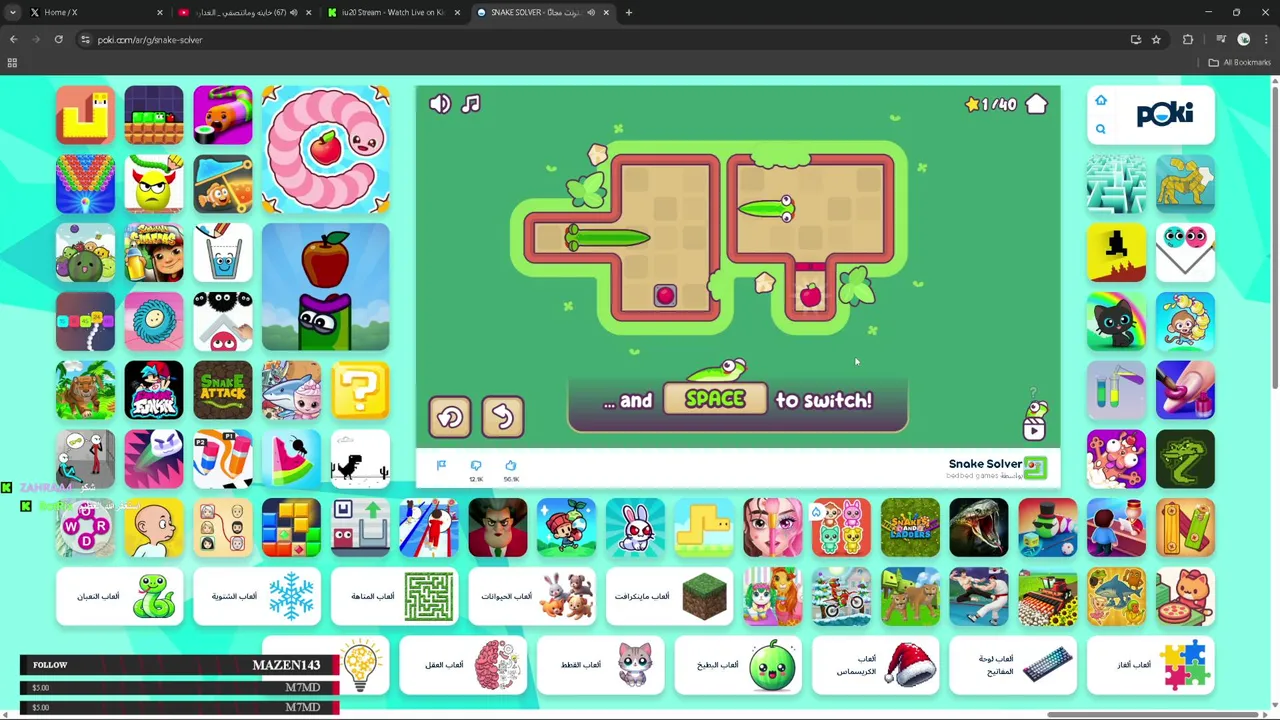Open the brain games category card
Viewport: 1280px width, 720px height.
463,665
